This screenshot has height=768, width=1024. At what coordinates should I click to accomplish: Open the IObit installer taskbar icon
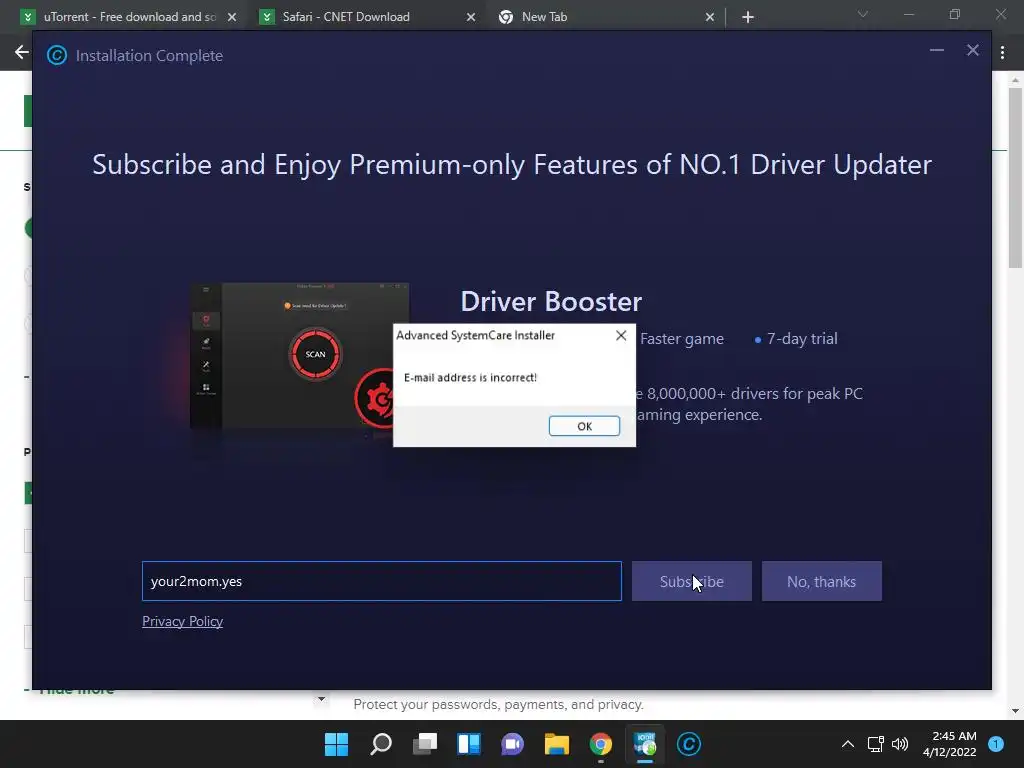point(645,744)
